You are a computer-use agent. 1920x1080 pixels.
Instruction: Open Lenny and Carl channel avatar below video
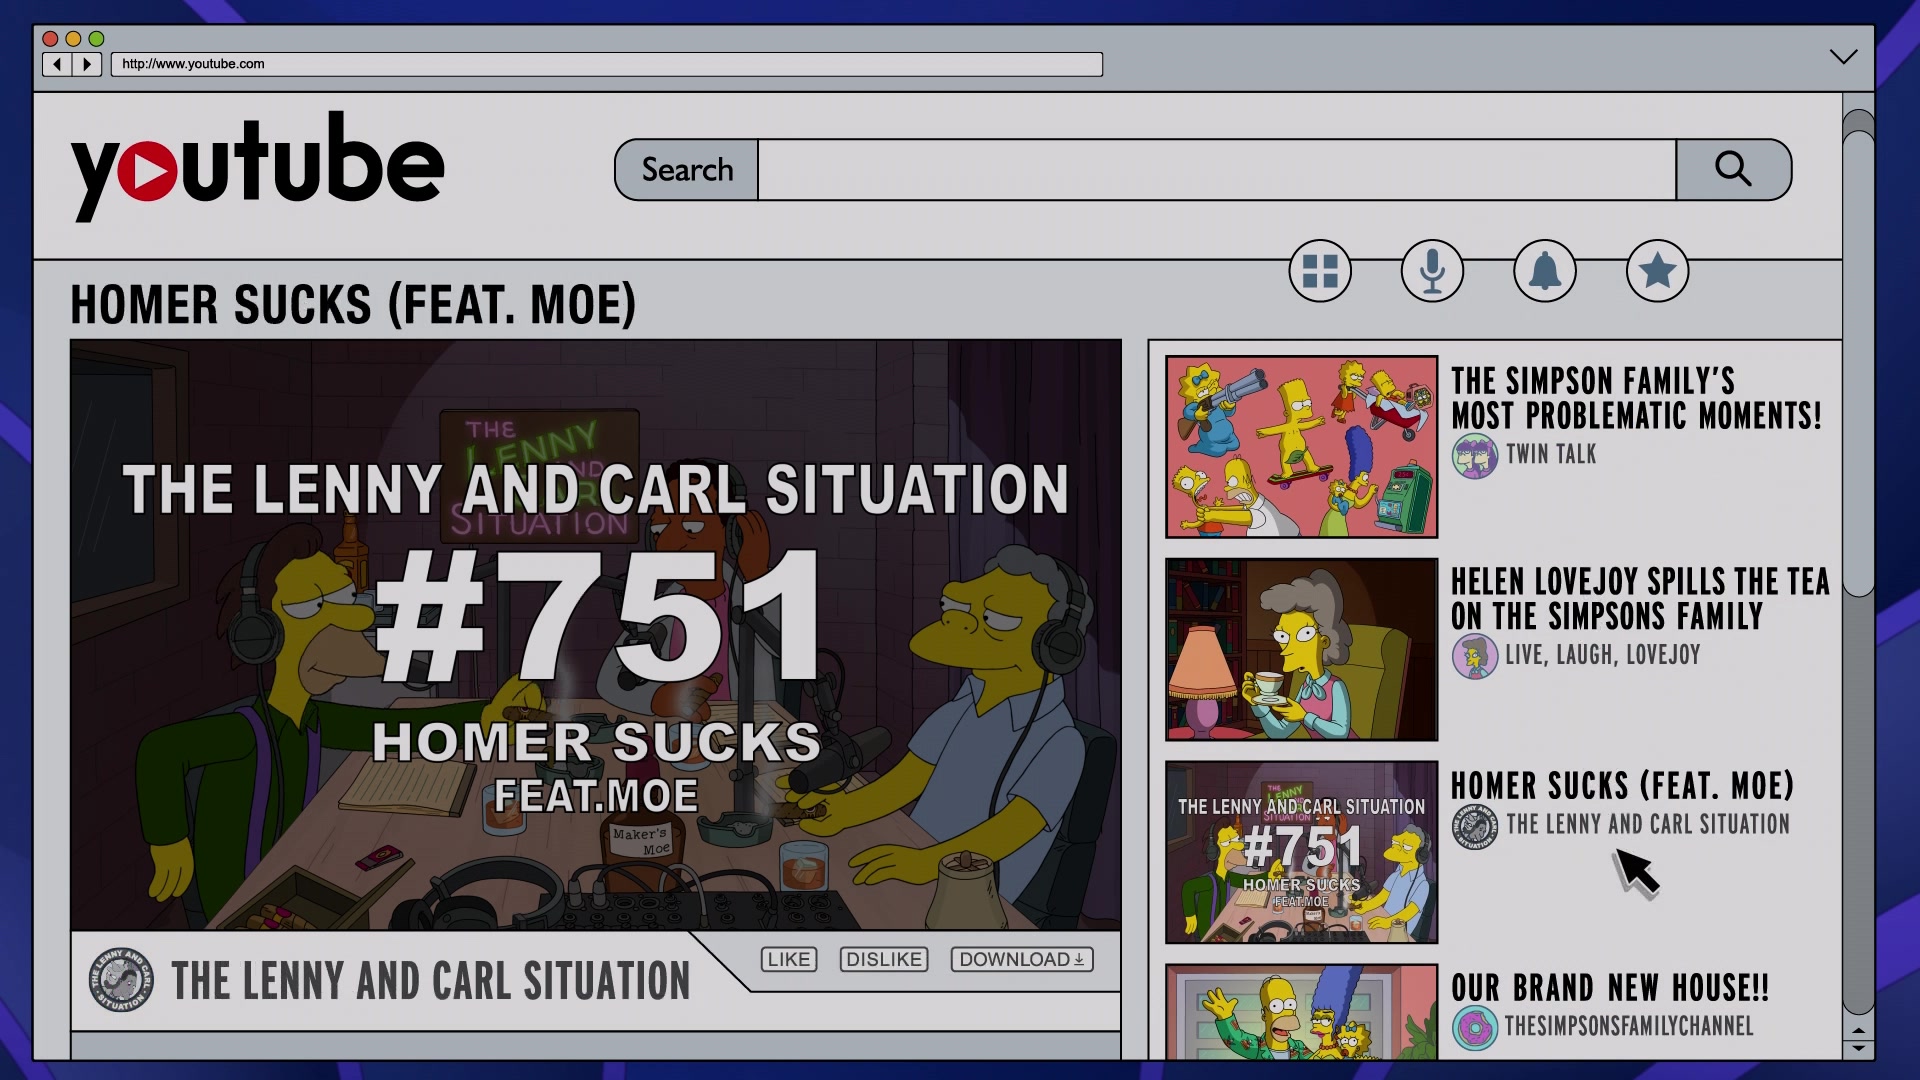121,980
